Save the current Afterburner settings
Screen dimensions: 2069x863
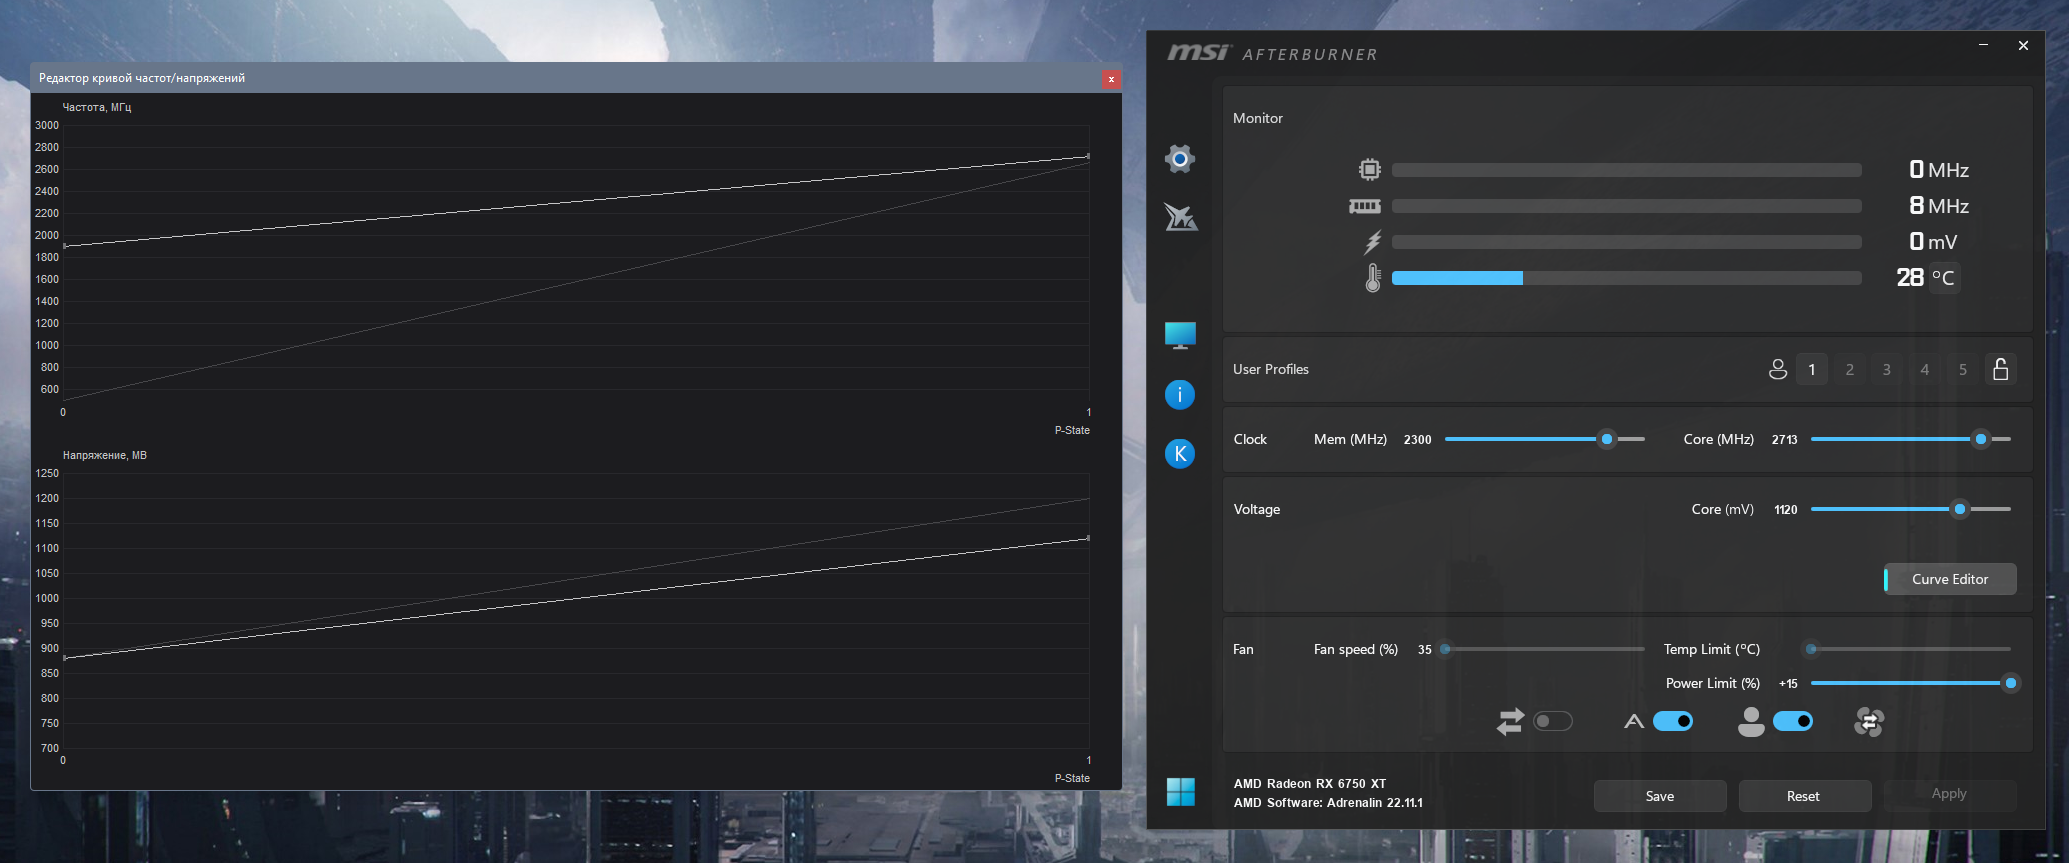coord(1660,796)
